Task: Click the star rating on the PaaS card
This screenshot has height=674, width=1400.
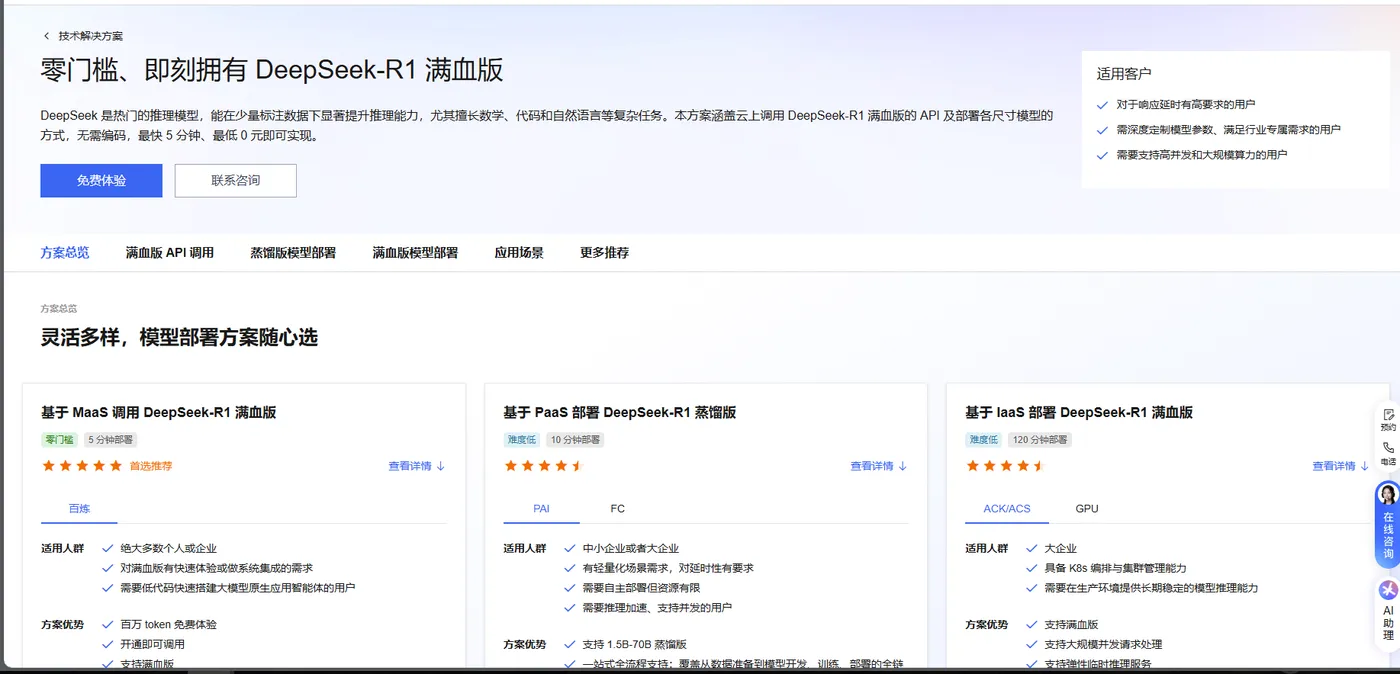Action: (543, 466)
